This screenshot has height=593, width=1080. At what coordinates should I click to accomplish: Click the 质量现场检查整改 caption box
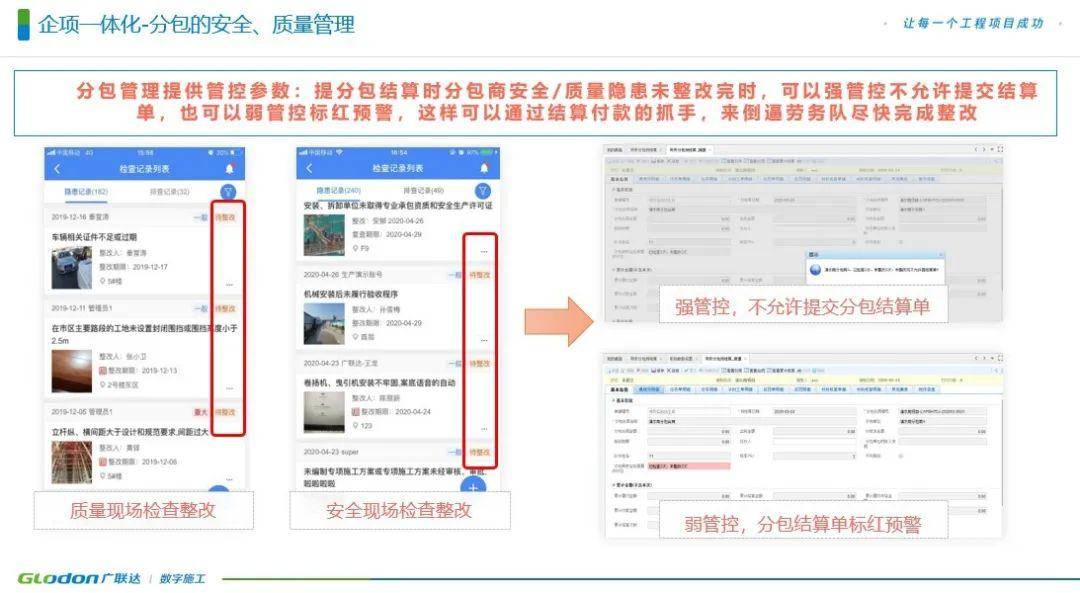click(142, 511)
